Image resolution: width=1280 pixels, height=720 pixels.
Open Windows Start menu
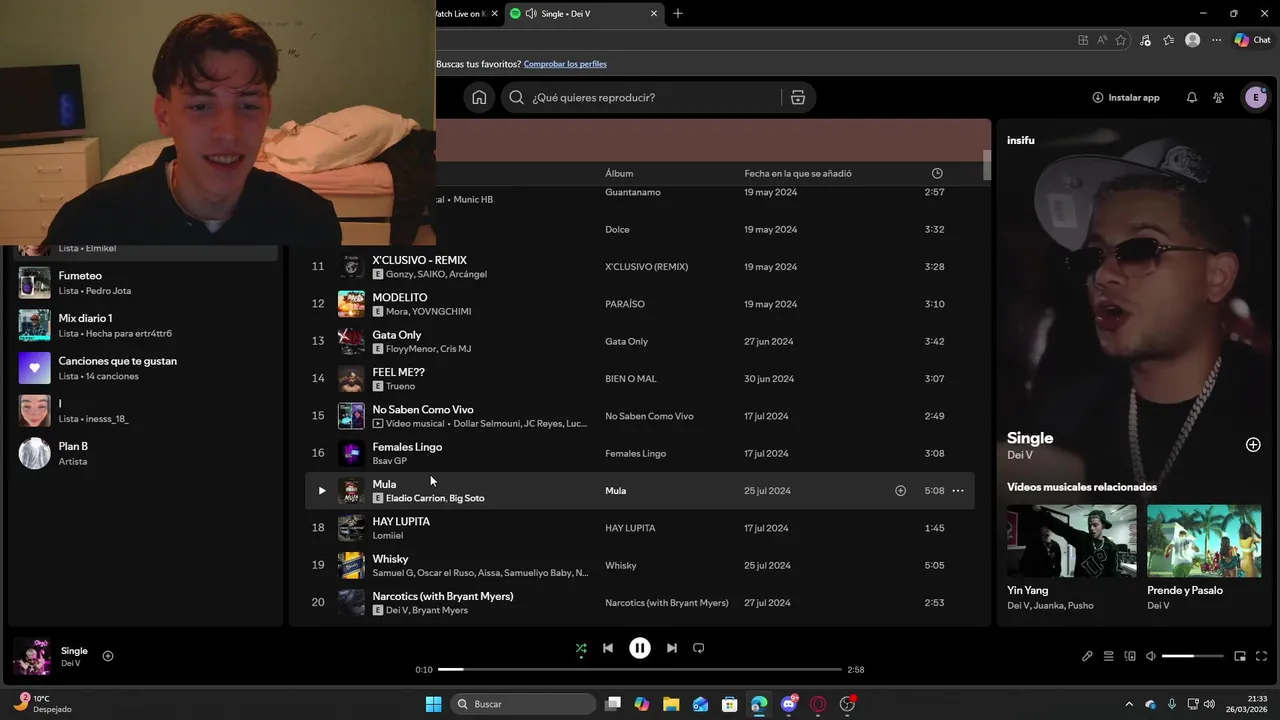click(x=433, y=704)
